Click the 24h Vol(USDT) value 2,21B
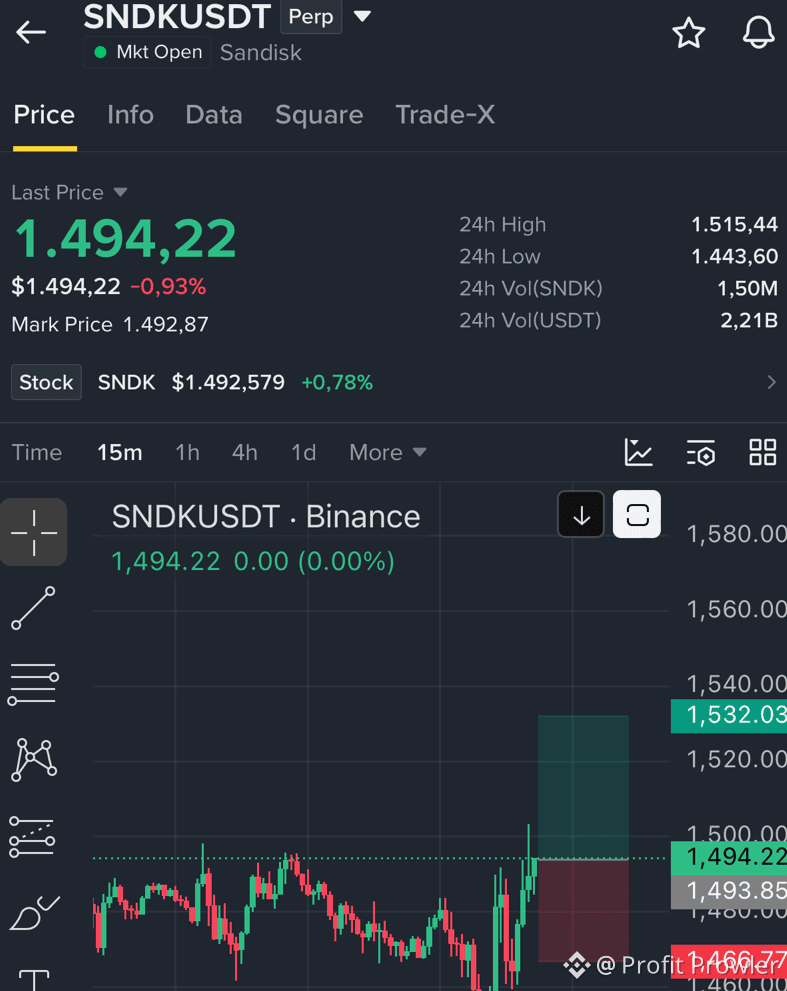Screen dimensions: 787x991 point(749,320)
